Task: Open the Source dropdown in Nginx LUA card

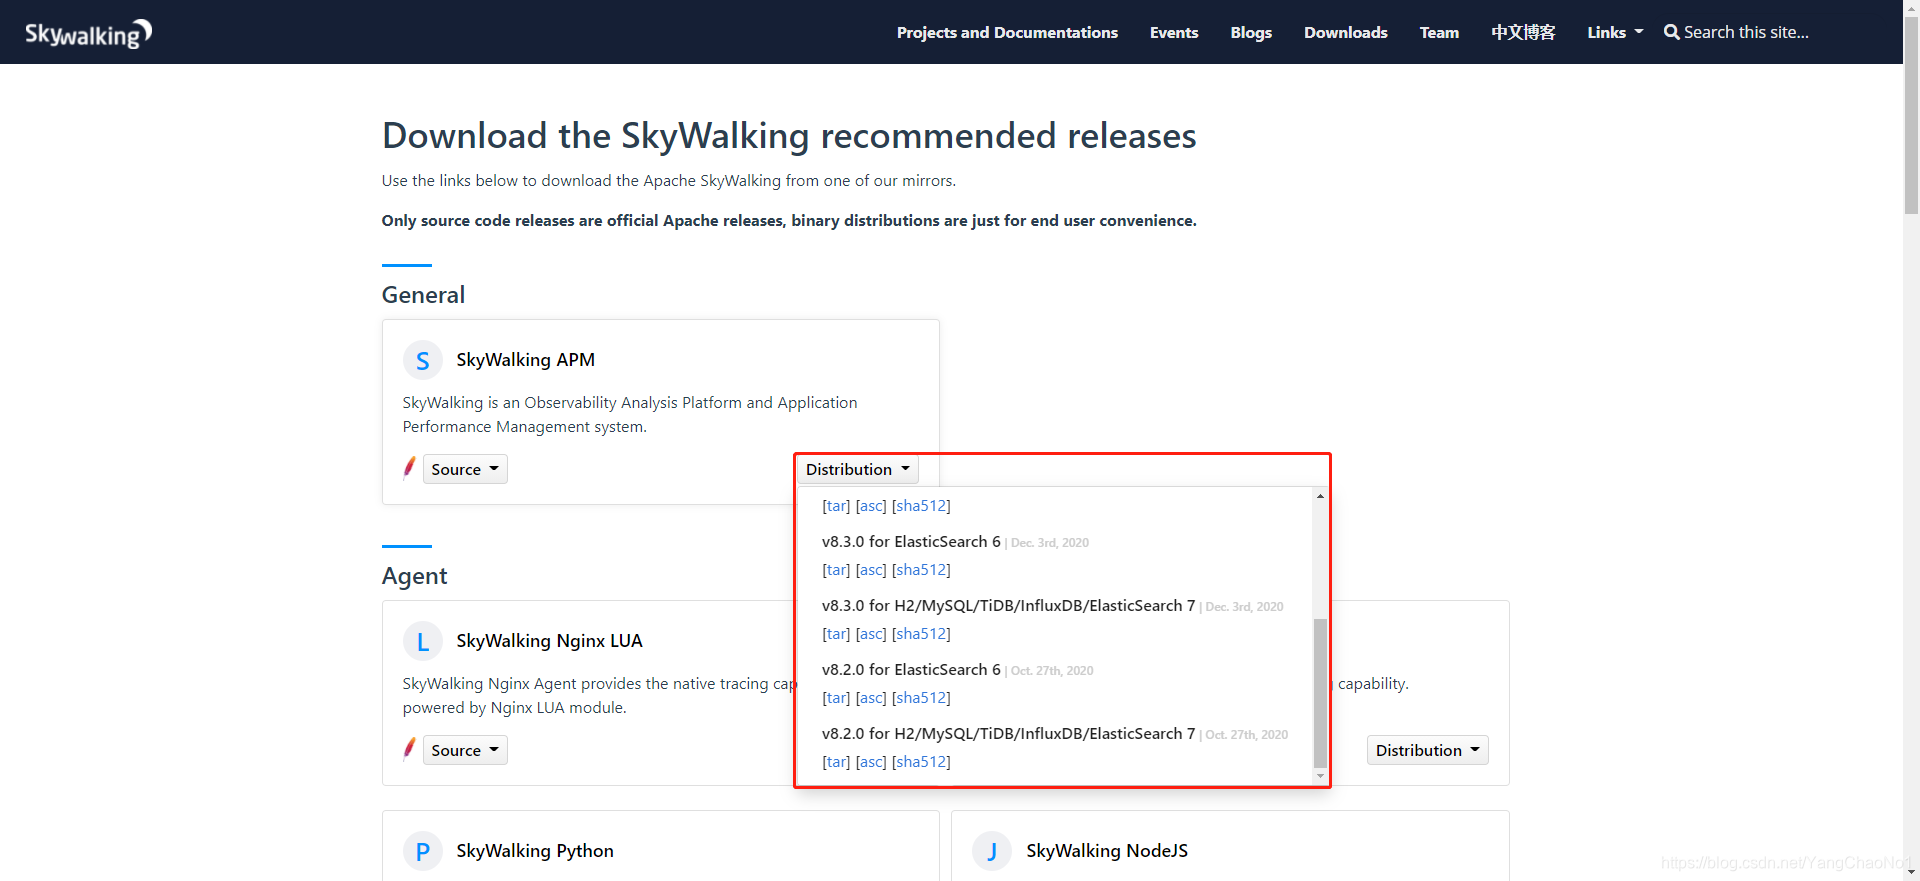Action: click(x=465, y=750)
